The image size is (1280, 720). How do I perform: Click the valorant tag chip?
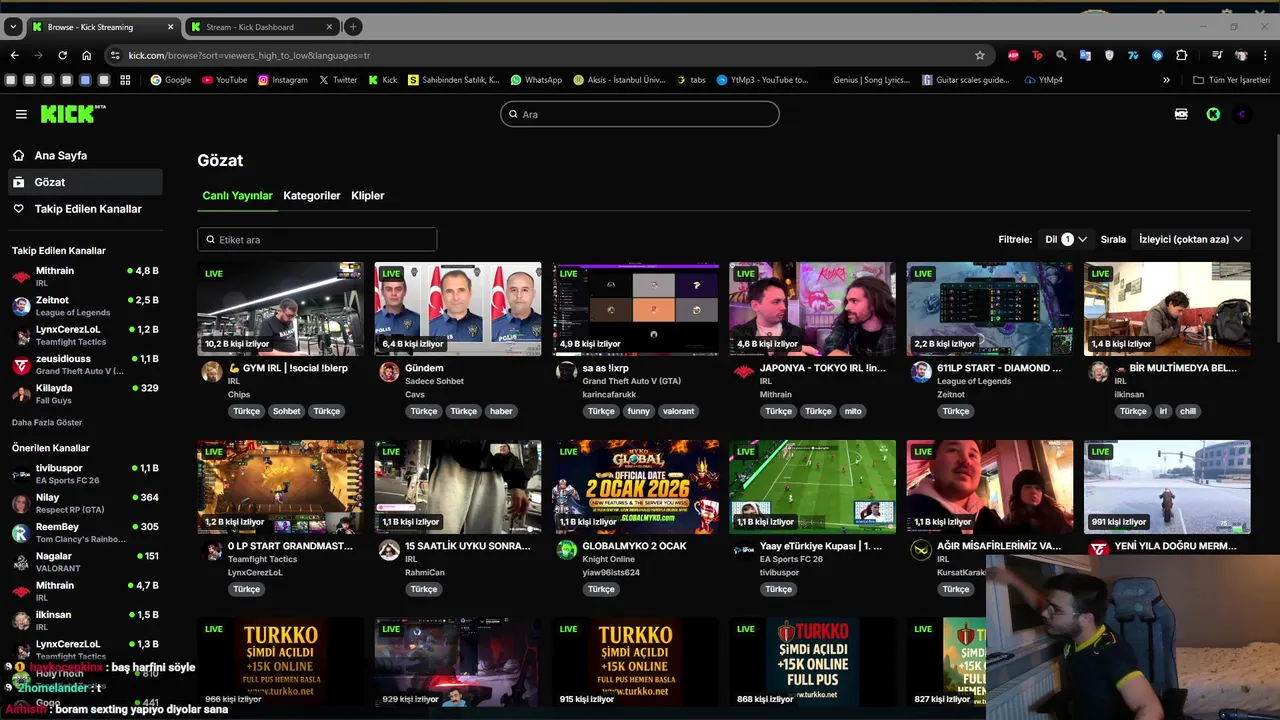coord(678,411)
